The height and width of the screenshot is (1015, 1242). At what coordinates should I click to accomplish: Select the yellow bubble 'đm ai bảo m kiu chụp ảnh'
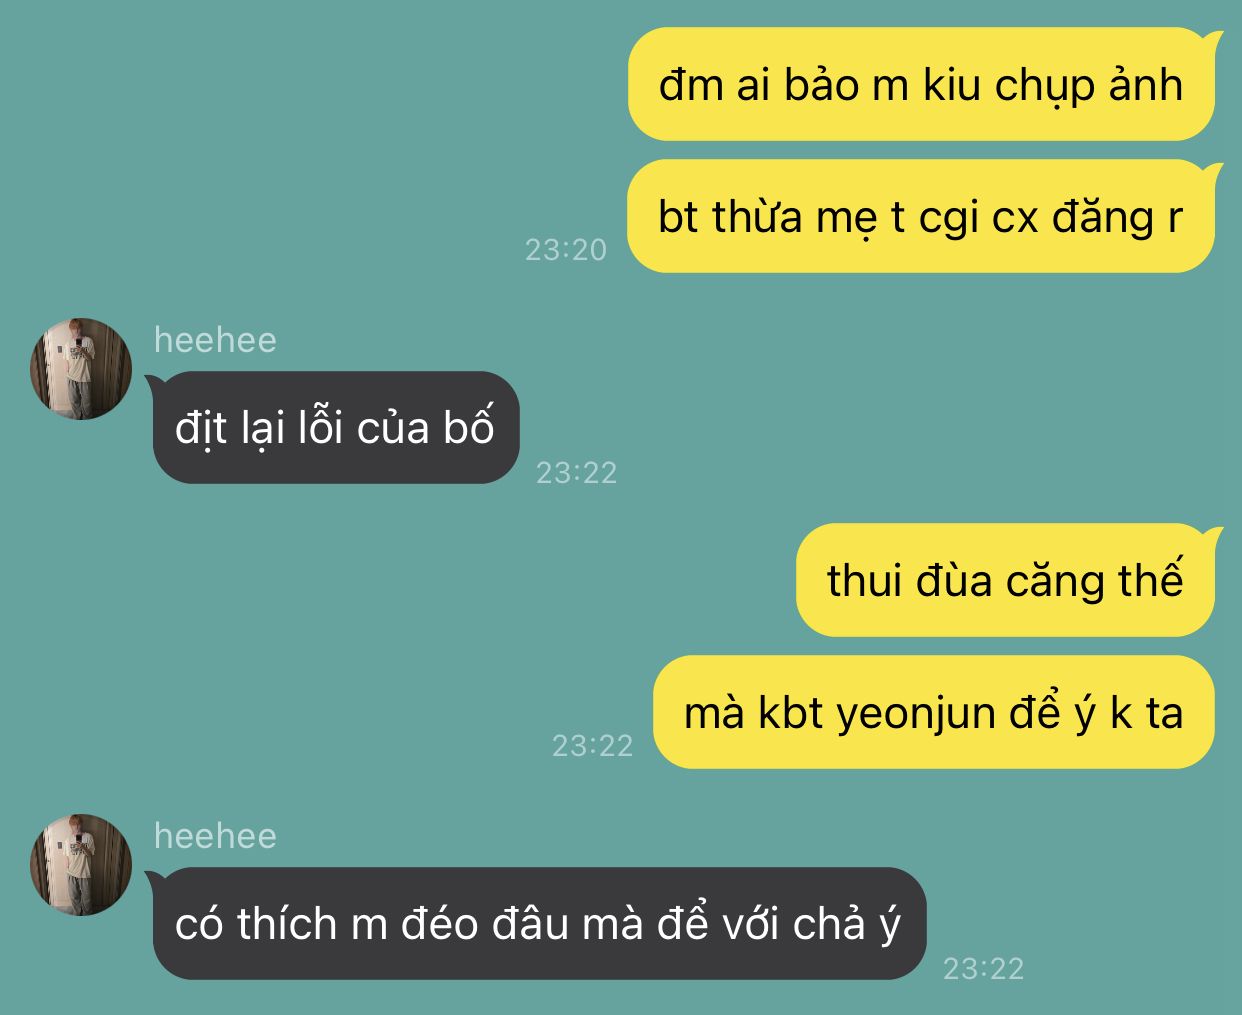coord(921,85)
